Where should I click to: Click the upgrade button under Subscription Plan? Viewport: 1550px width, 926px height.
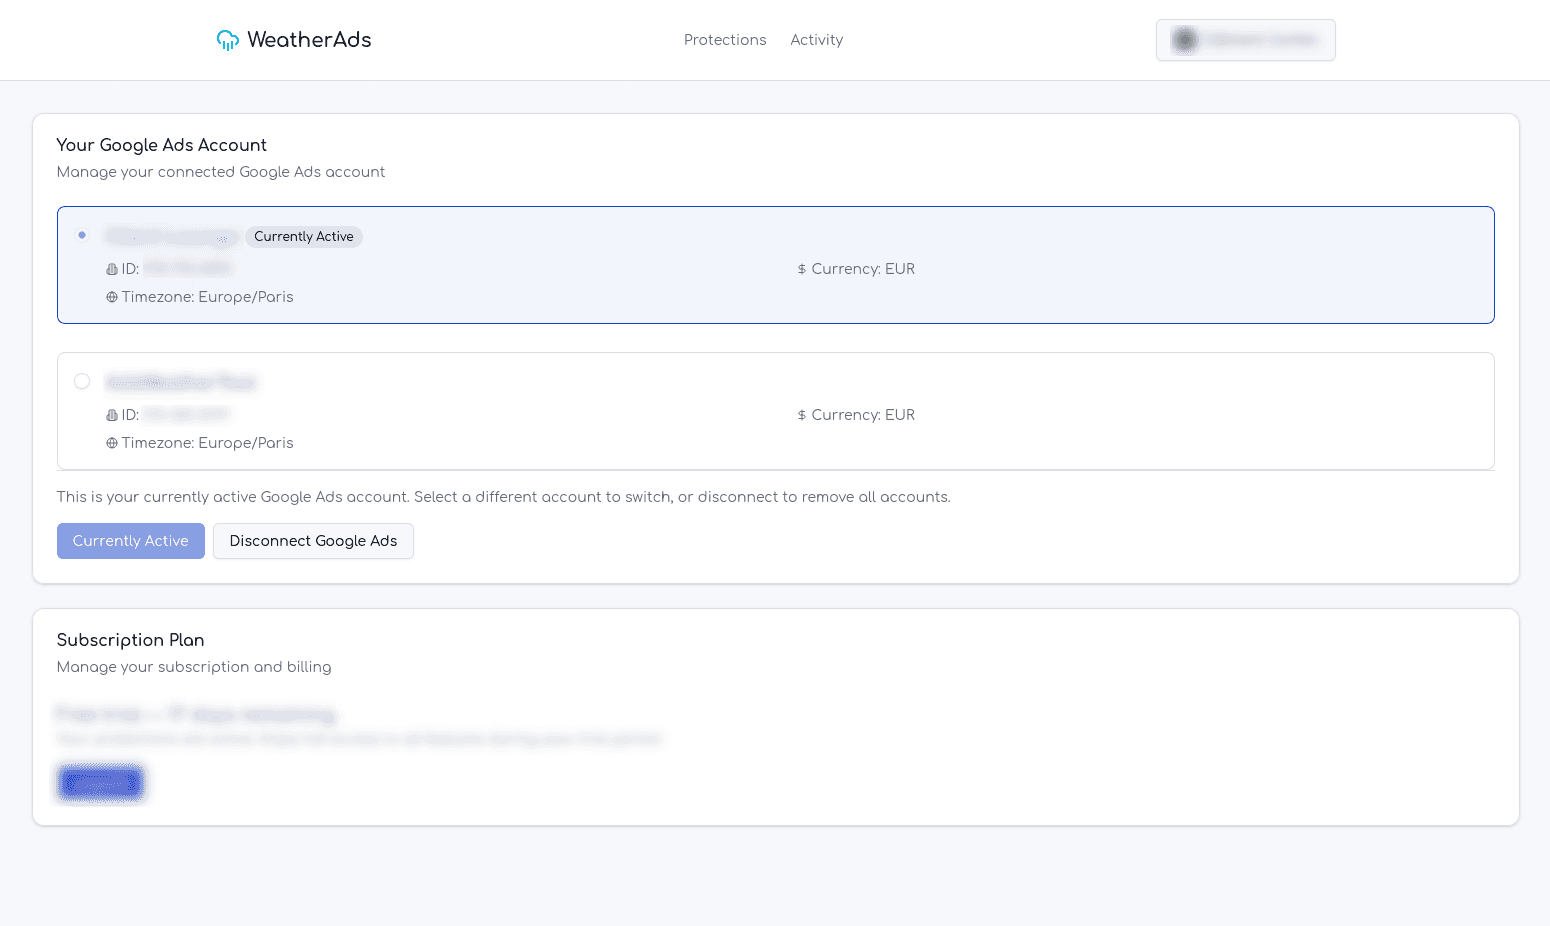click(x=100, y=782)
